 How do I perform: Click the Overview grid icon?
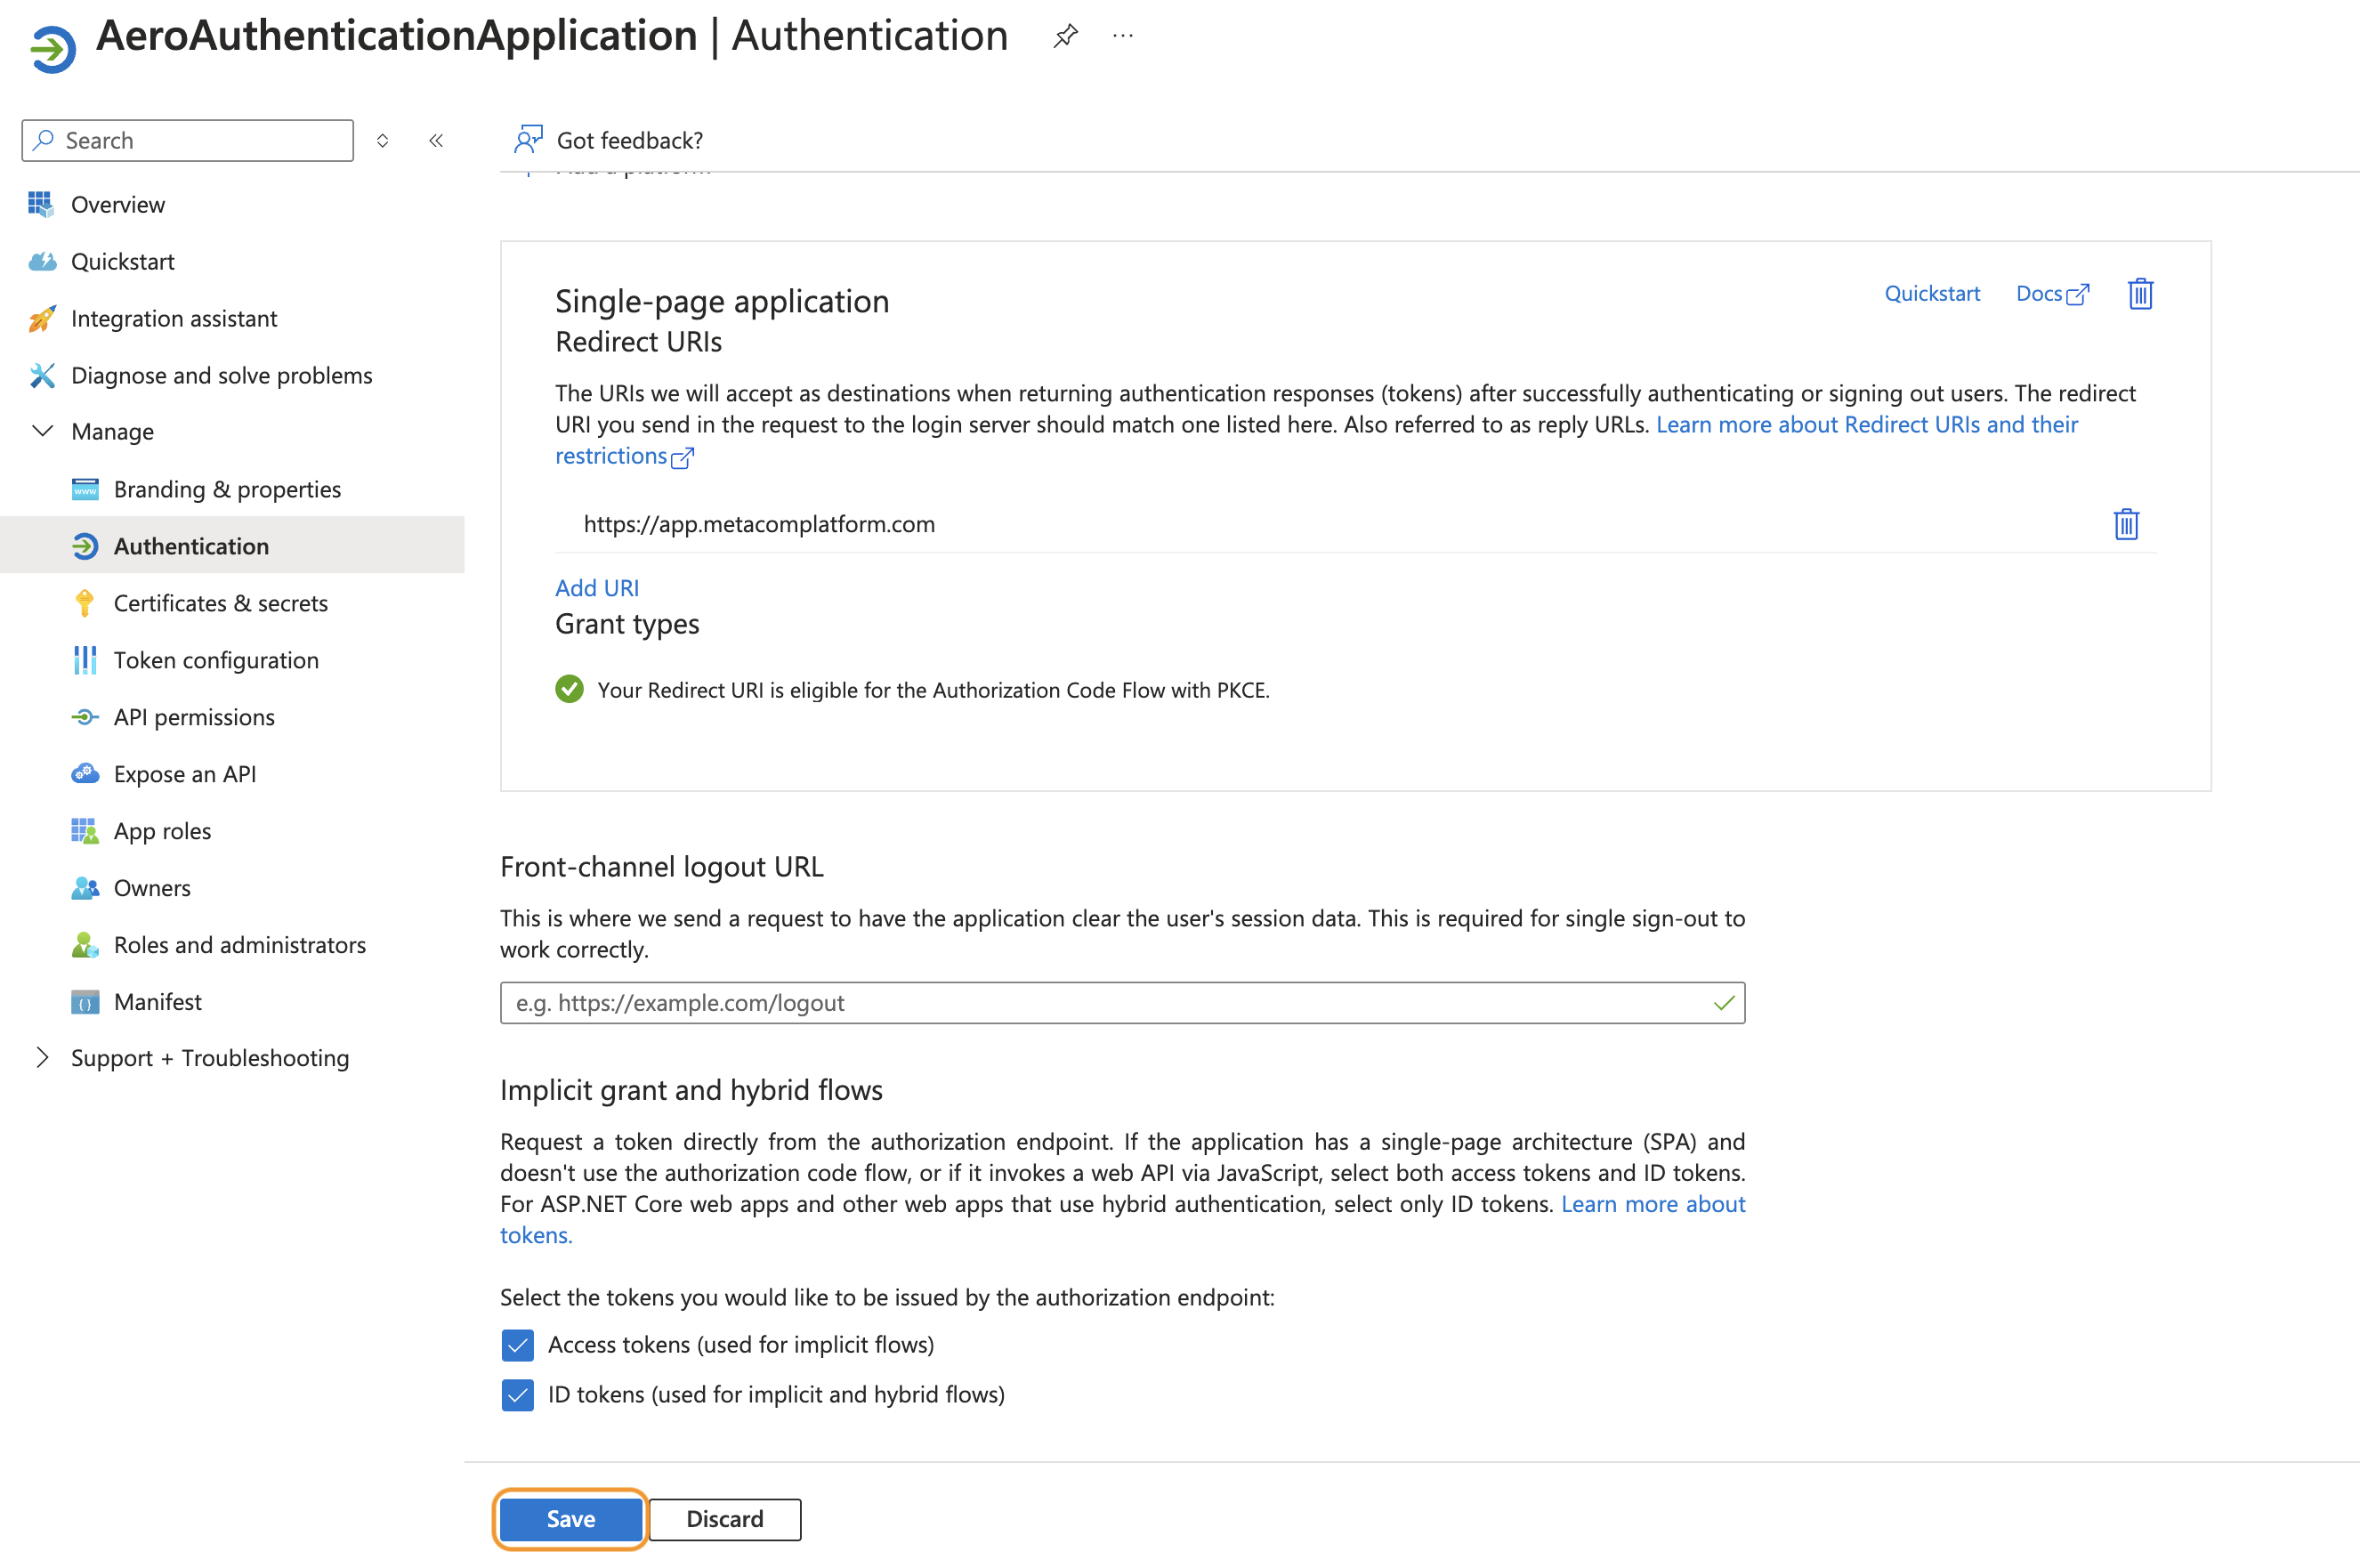41,204
